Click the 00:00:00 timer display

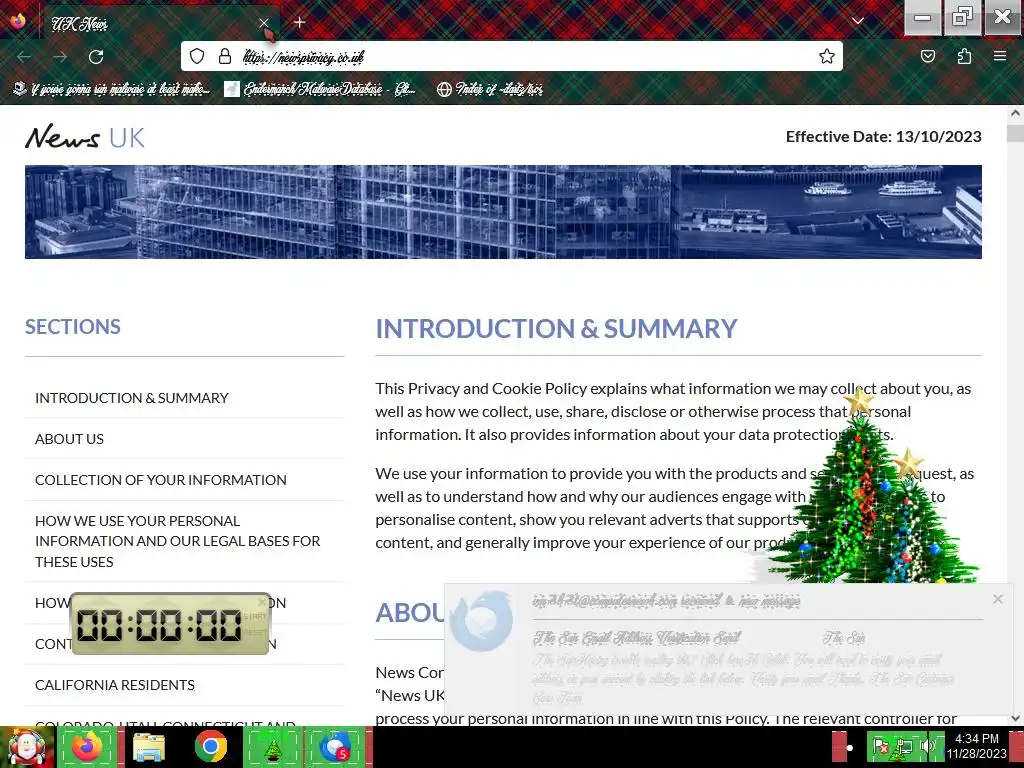(160, 626)
